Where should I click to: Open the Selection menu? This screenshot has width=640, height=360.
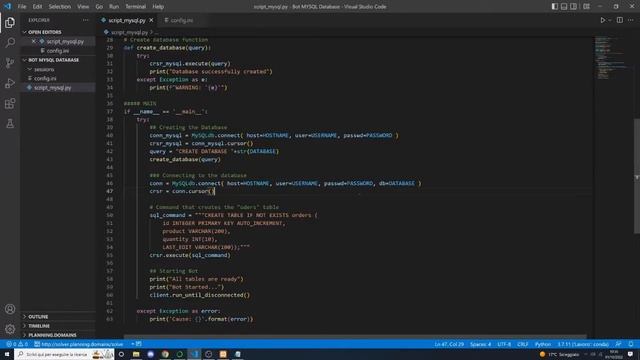tap(60, 7)
